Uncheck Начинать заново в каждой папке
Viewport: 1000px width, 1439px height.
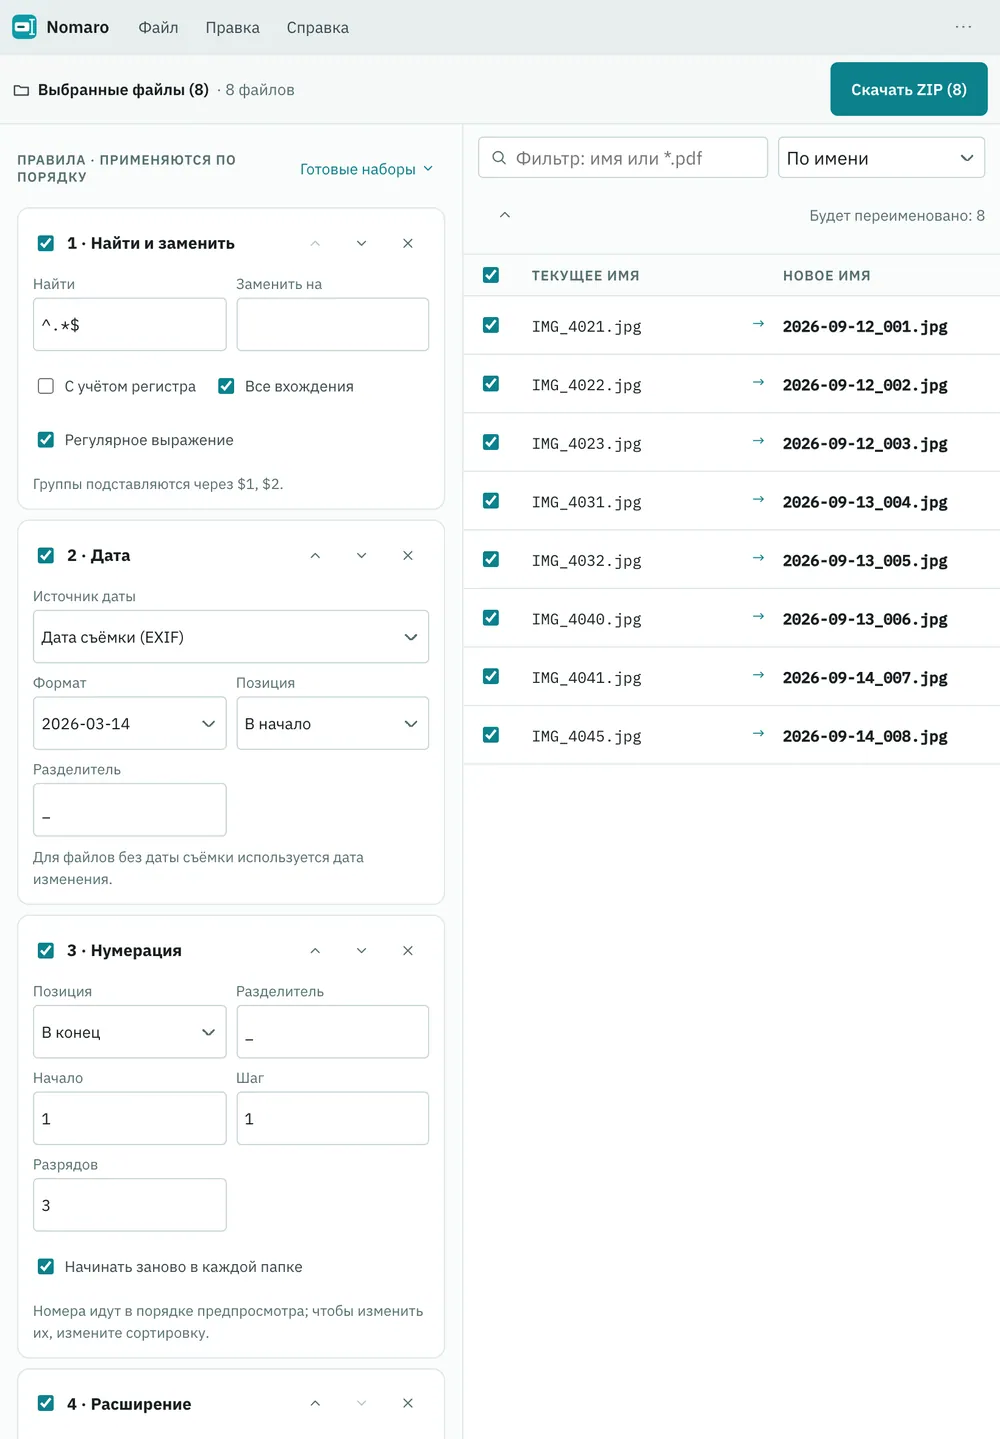pos(46,1266)
